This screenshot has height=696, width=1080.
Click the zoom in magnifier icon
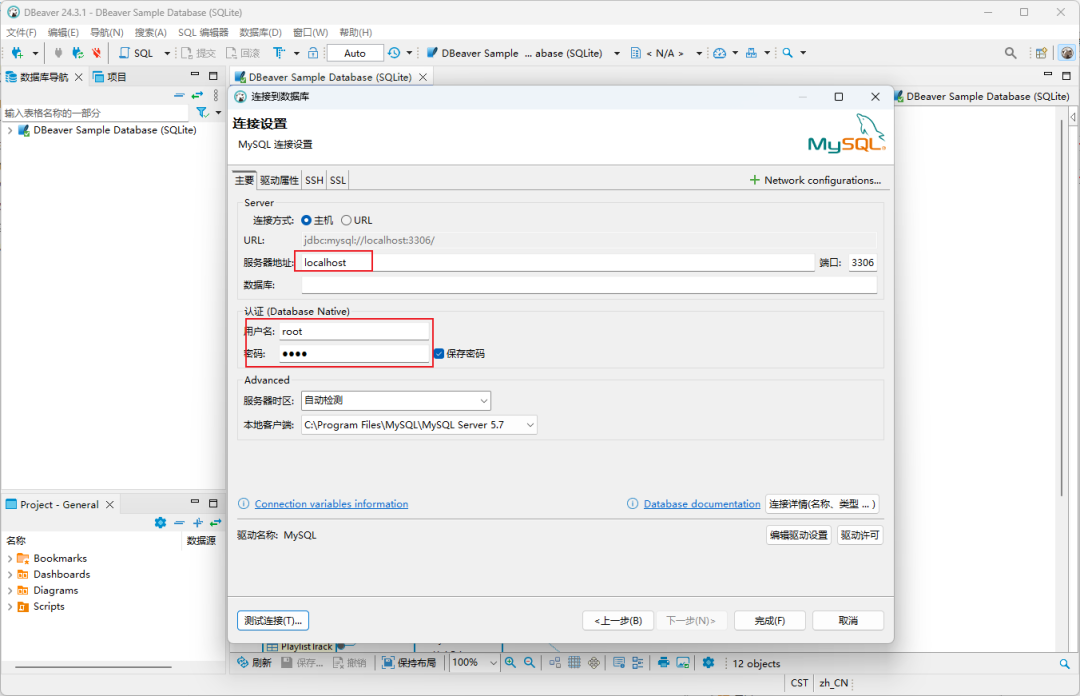tap(510, 662)
